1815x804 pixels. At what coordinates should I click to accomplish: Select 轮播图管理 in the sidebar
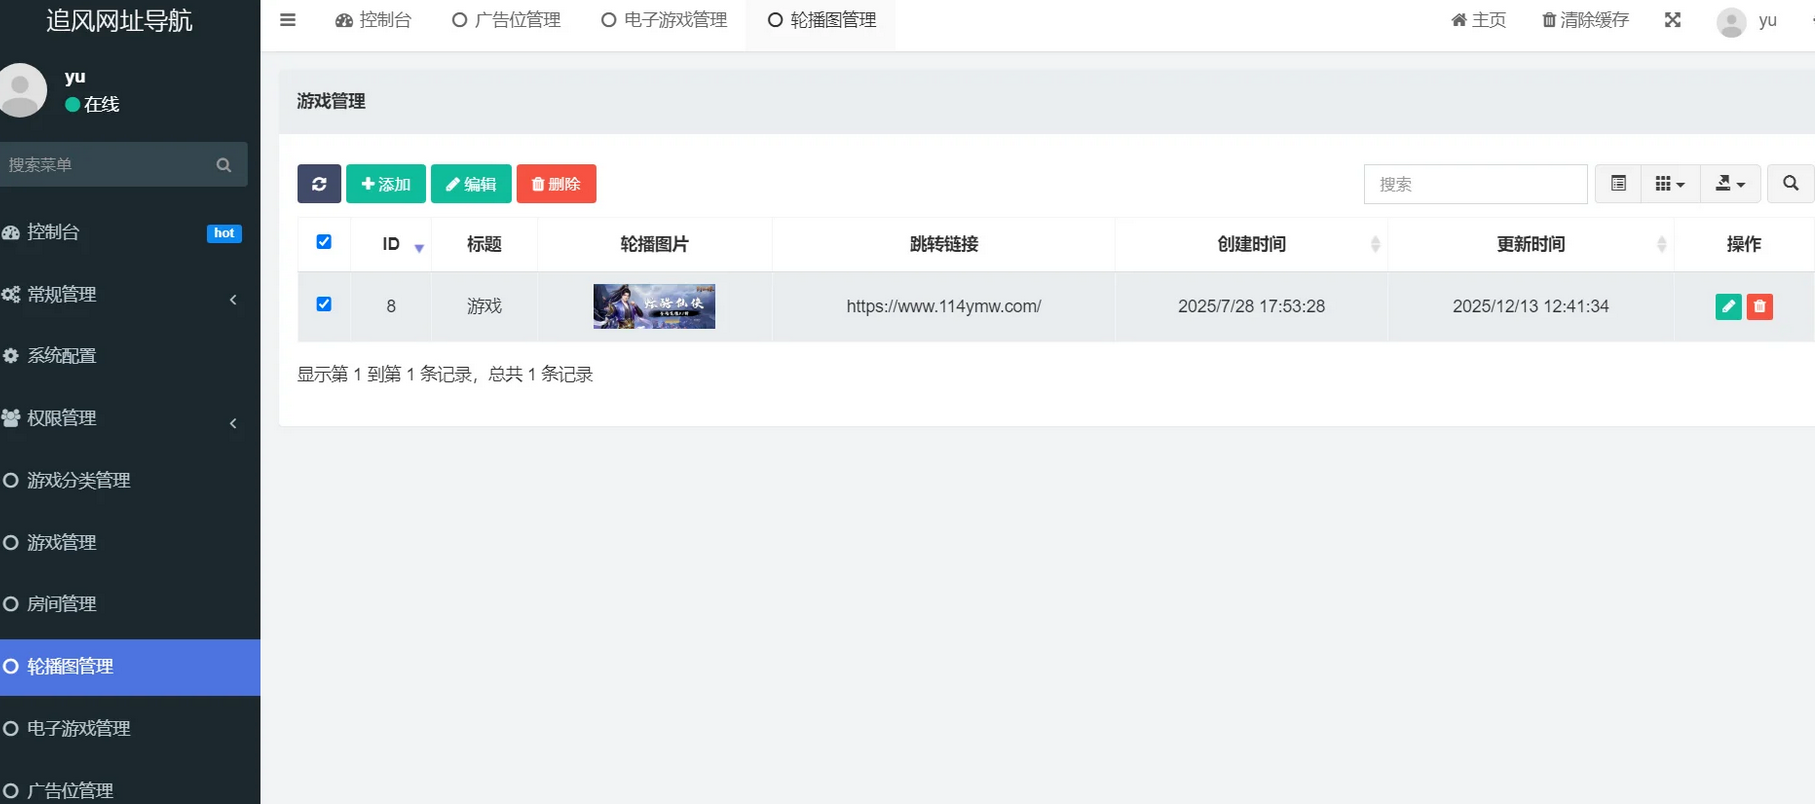(x=130, y=667)
